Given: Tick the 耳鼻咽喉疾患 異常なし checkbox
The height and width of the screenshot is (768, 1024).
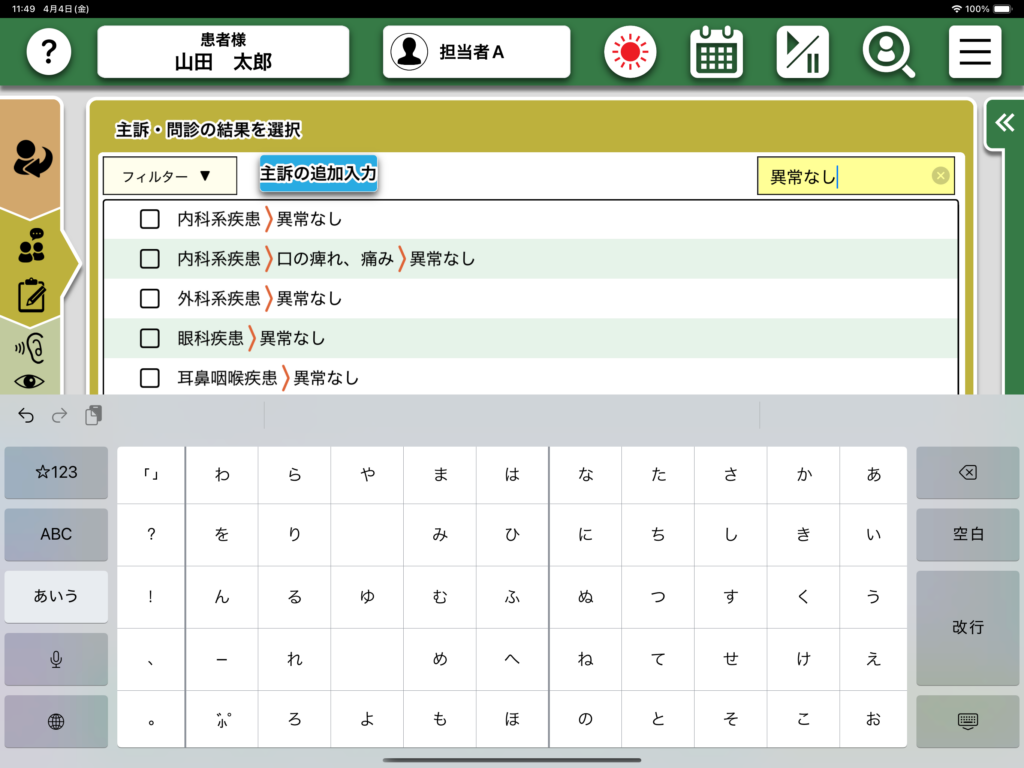Looking at the screenshot, I should point(150,378).
